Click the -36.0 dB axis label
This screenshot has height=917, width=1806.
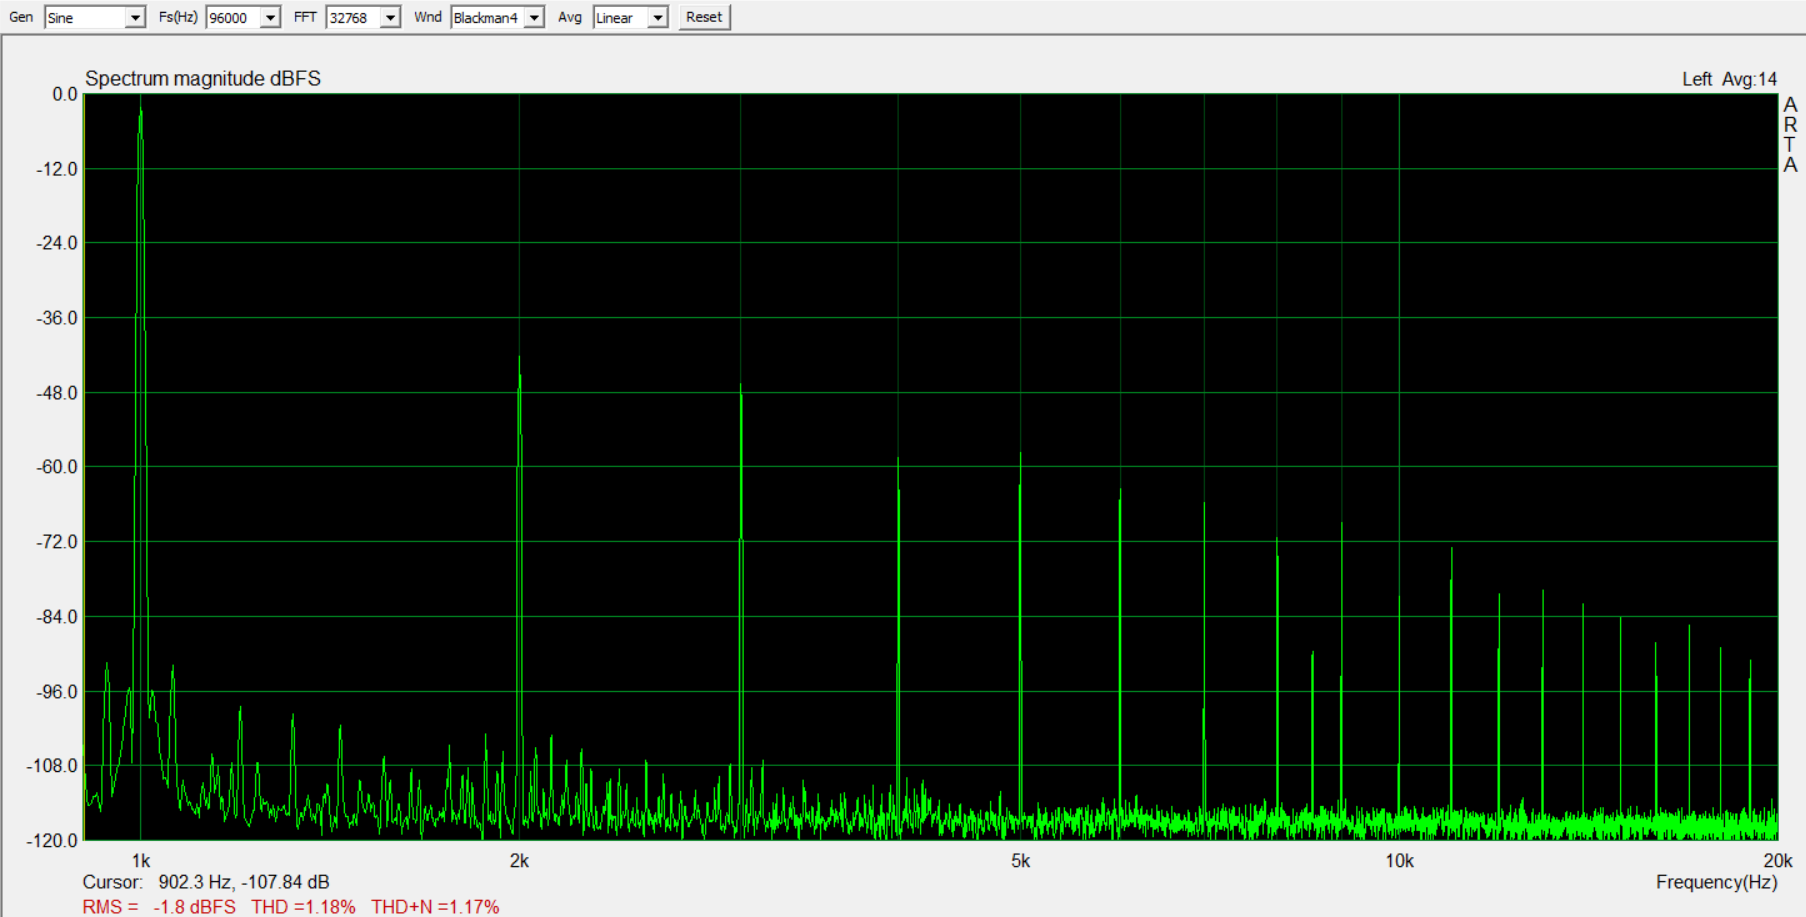tap(57, 318)
